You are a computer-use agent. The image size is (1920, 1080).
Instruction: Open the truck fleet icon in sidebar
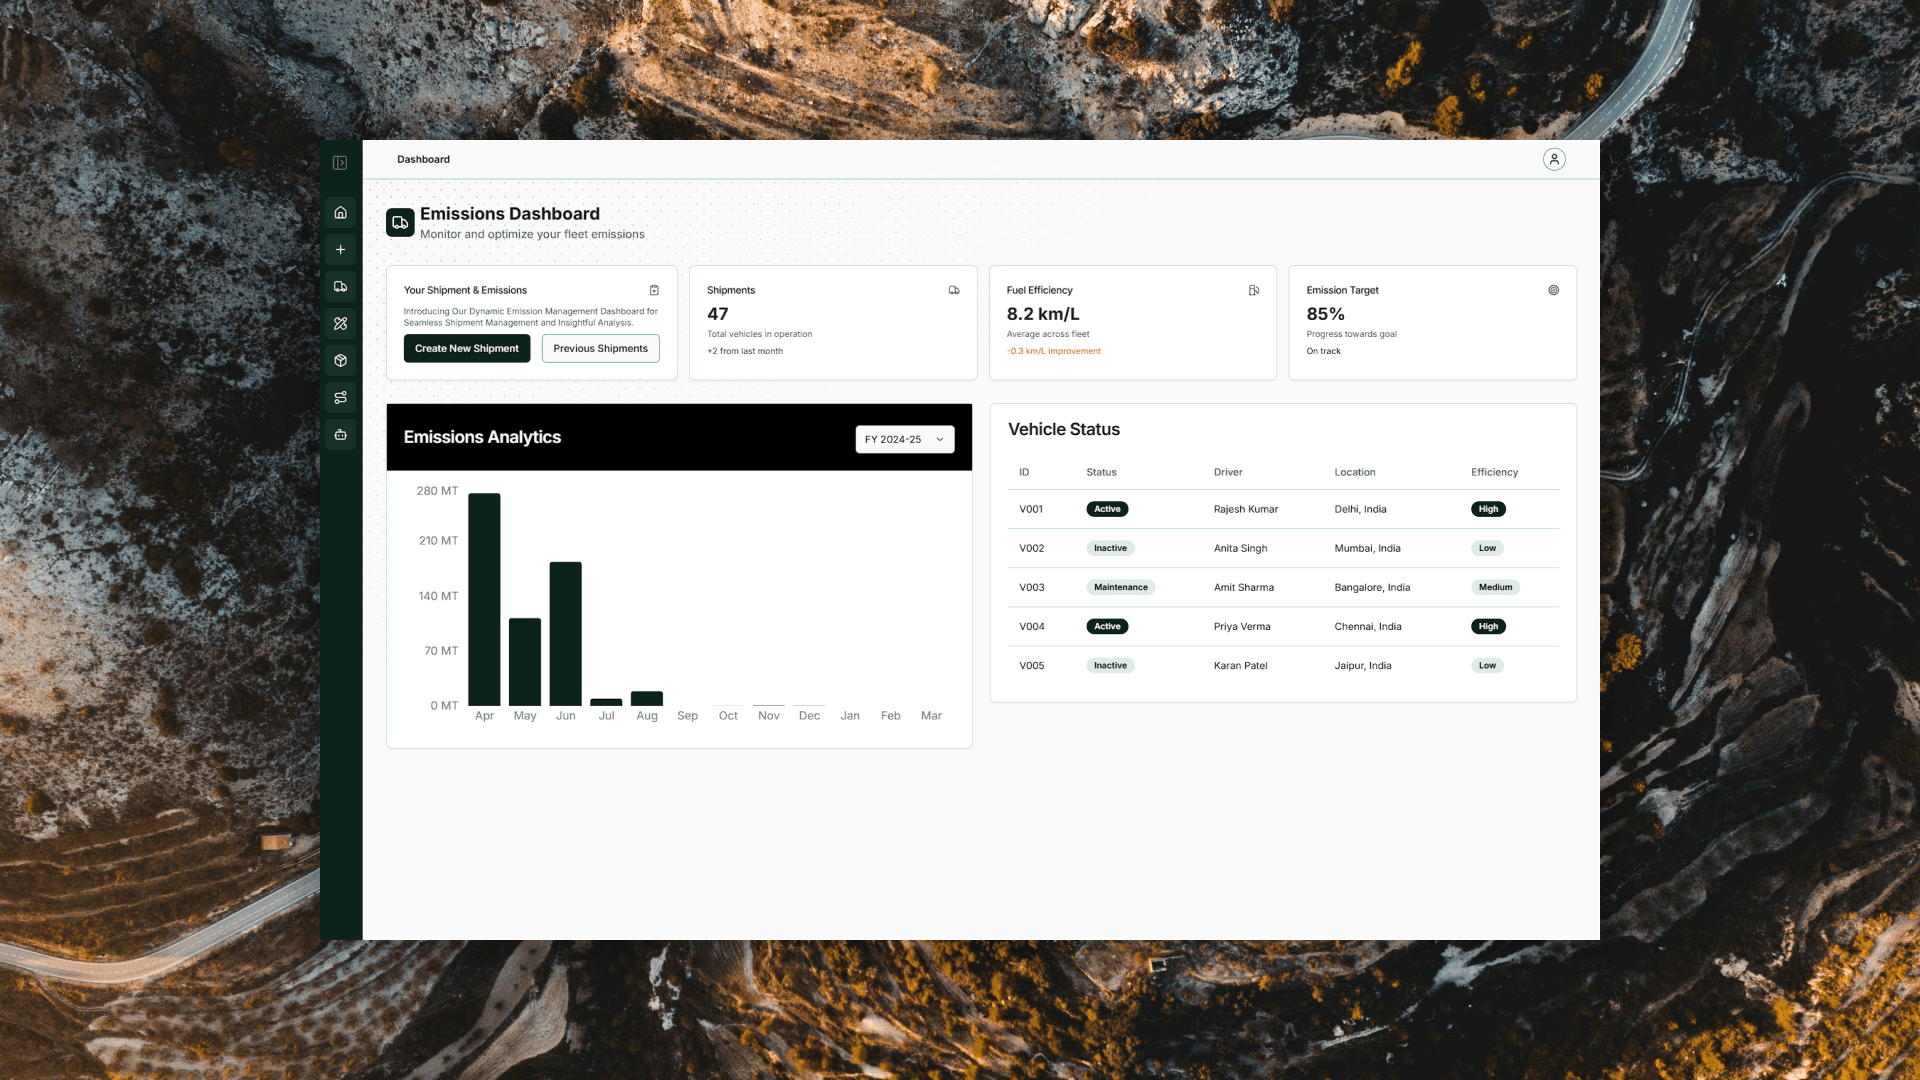pos(340,287)
